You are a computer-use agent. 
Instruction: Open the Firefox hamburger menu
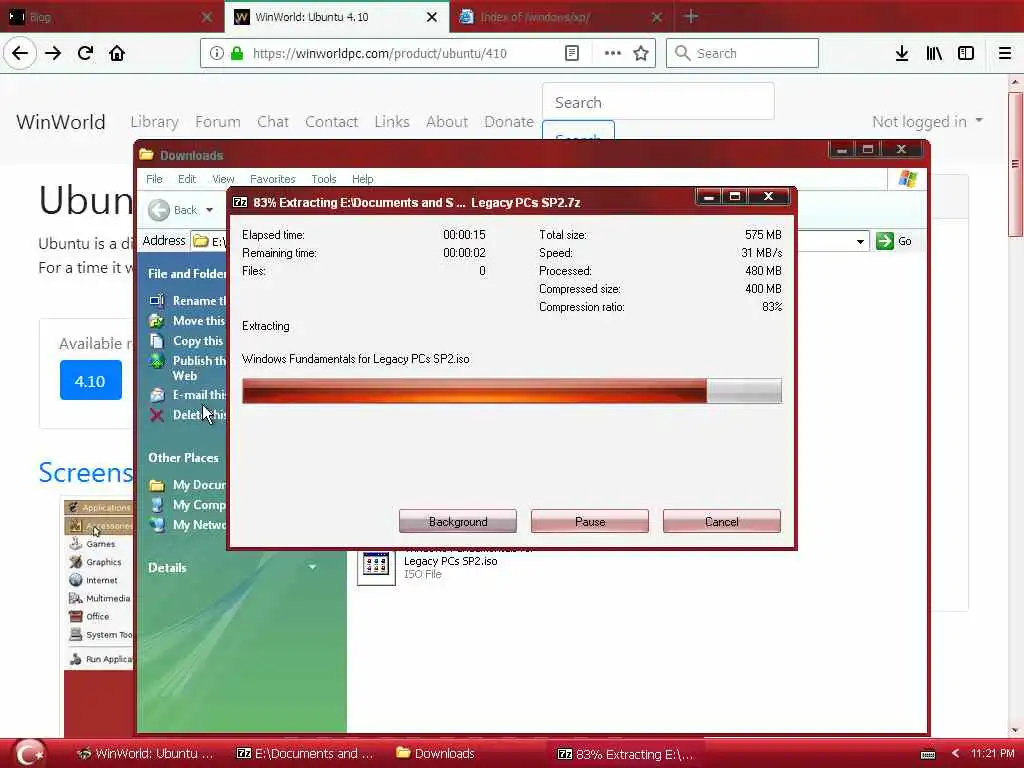[x=1004, y=53]
